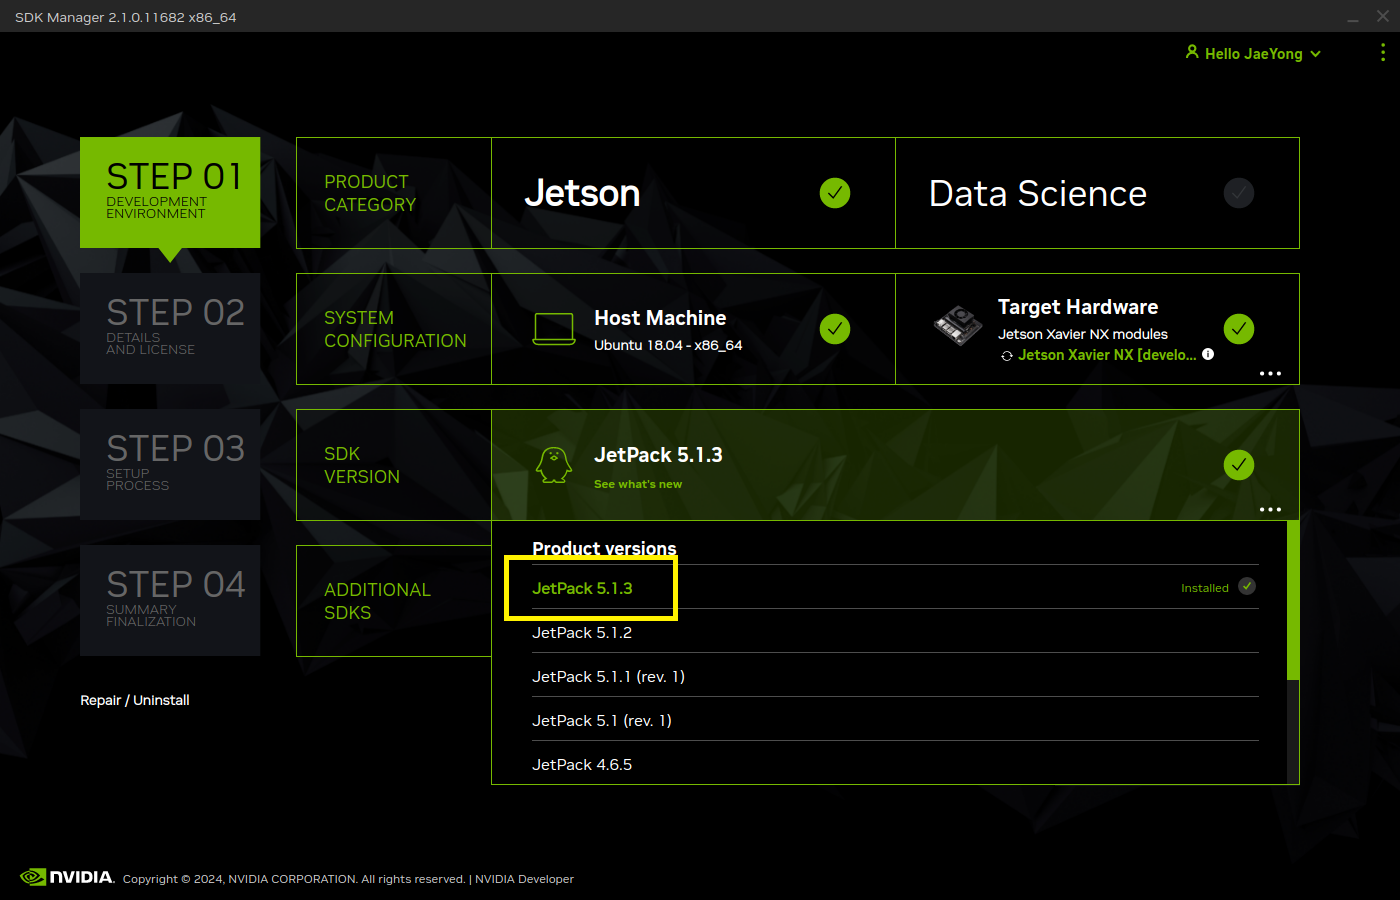The image size is (1400, 900).
Task: Open the vertical three-dot menu at top right
Action: click(1383, 52)
